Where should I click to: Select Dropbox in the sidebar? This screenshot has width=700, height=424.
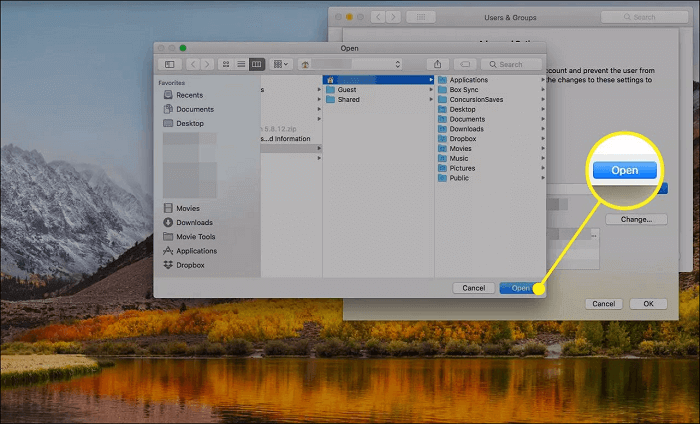[x=191, y=265]
